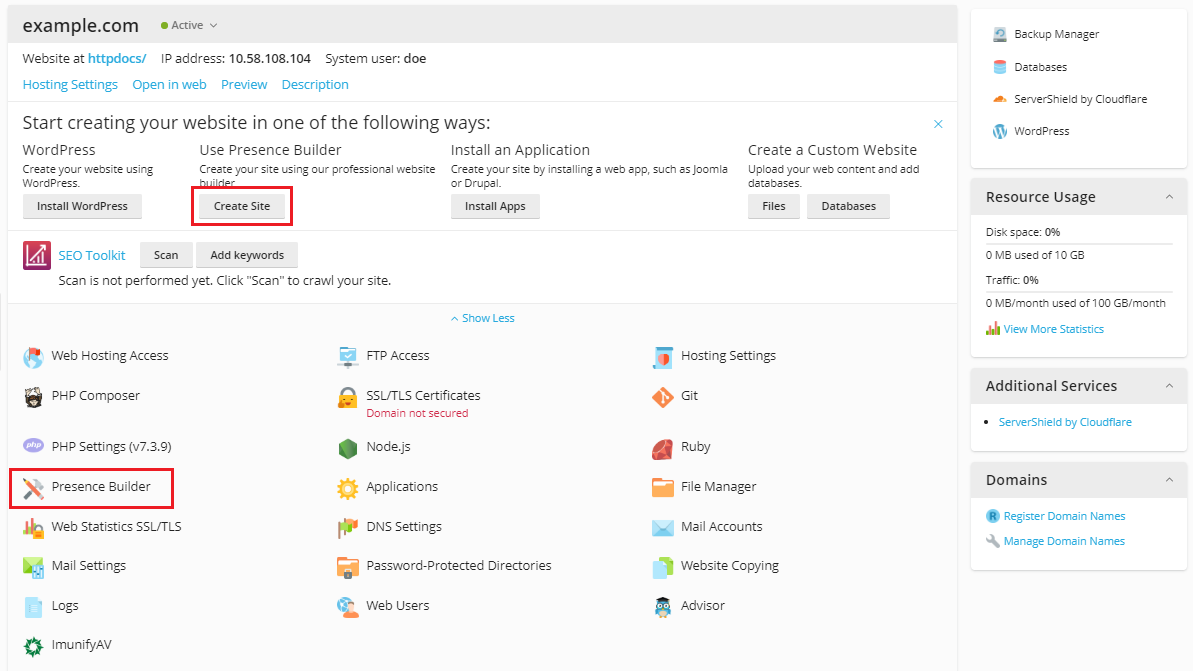Open the httpdocs/ folder link

[116, 59]
